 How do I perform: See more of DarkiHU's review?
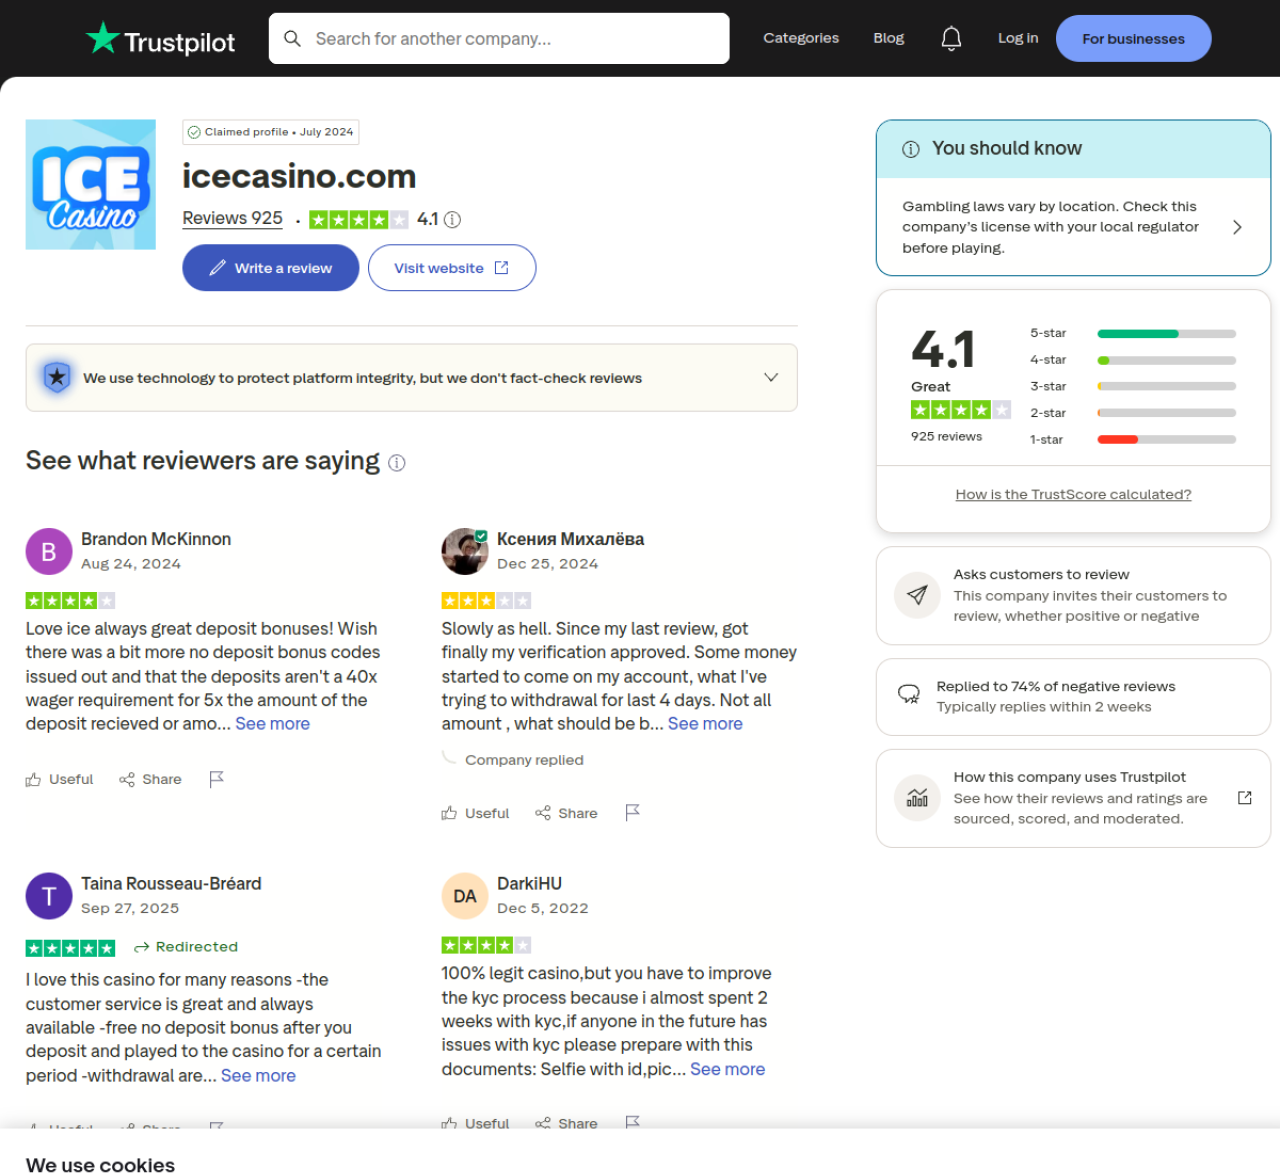click(x=727, y=1069)
